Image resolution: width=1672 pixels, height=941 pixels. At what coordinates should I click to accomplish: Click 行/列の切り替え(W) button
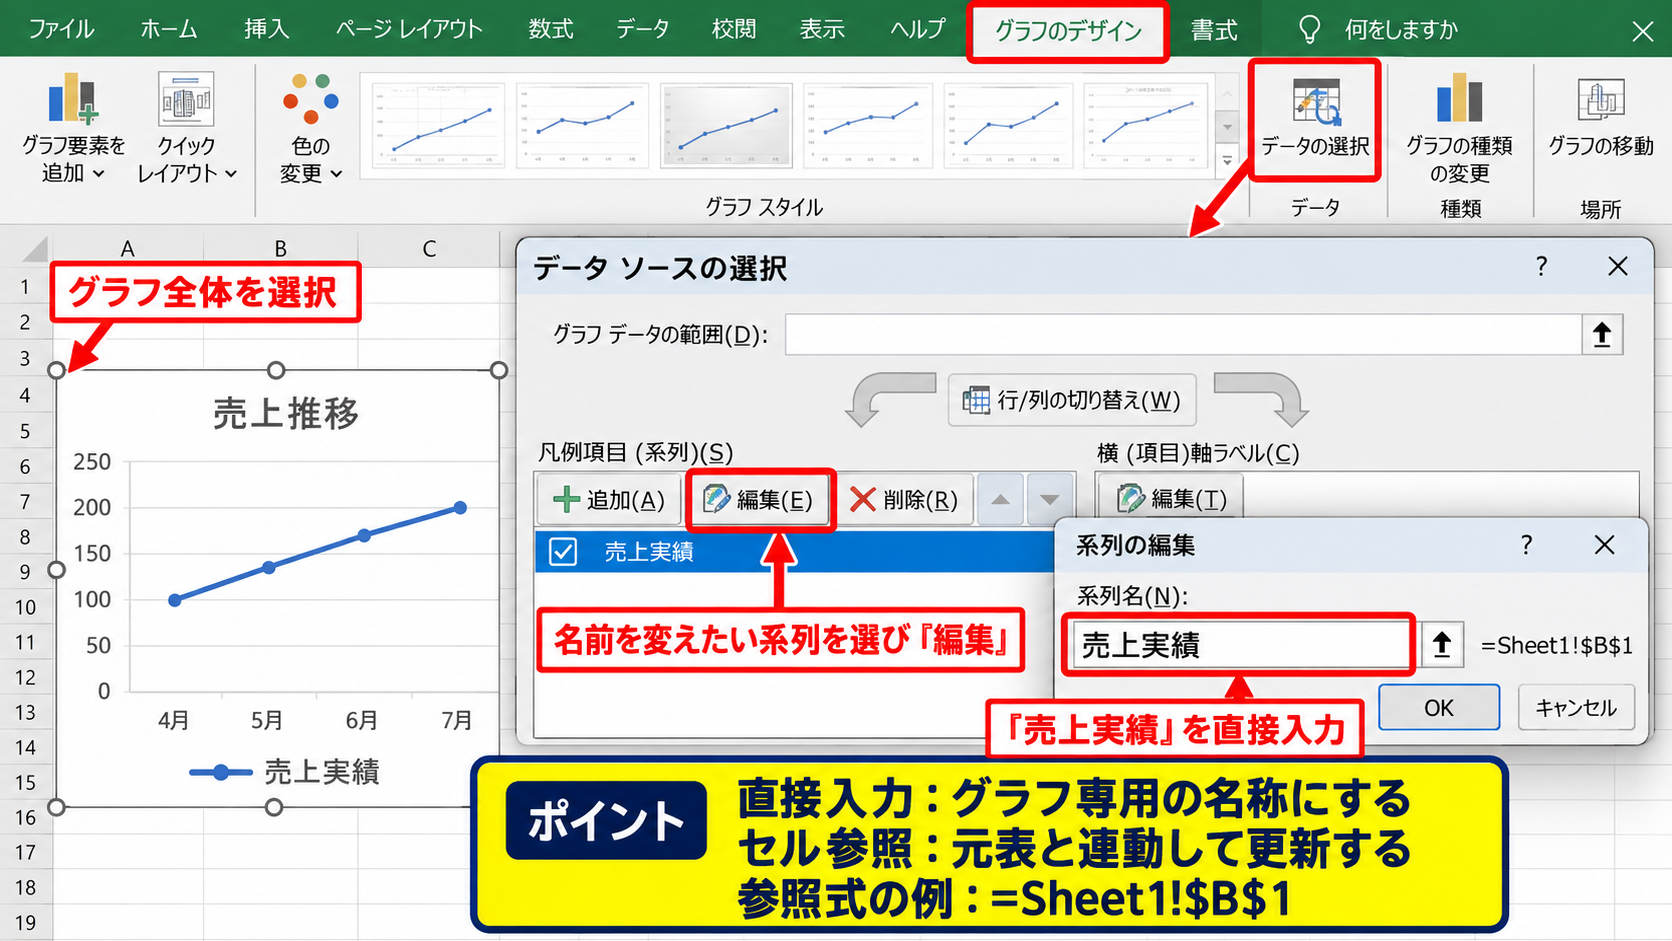1071,400
